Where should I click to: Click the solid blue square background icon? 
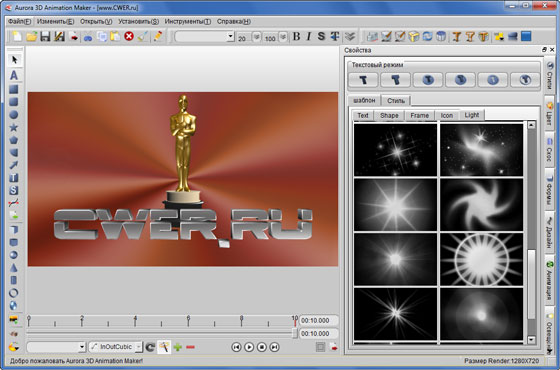[526, 36]
